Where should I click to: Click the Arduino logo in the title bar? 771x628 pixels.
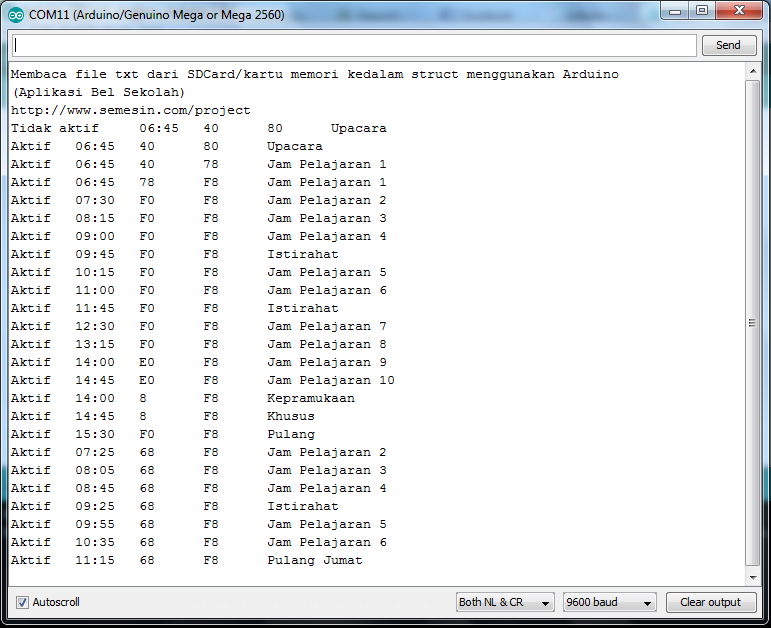16,15
